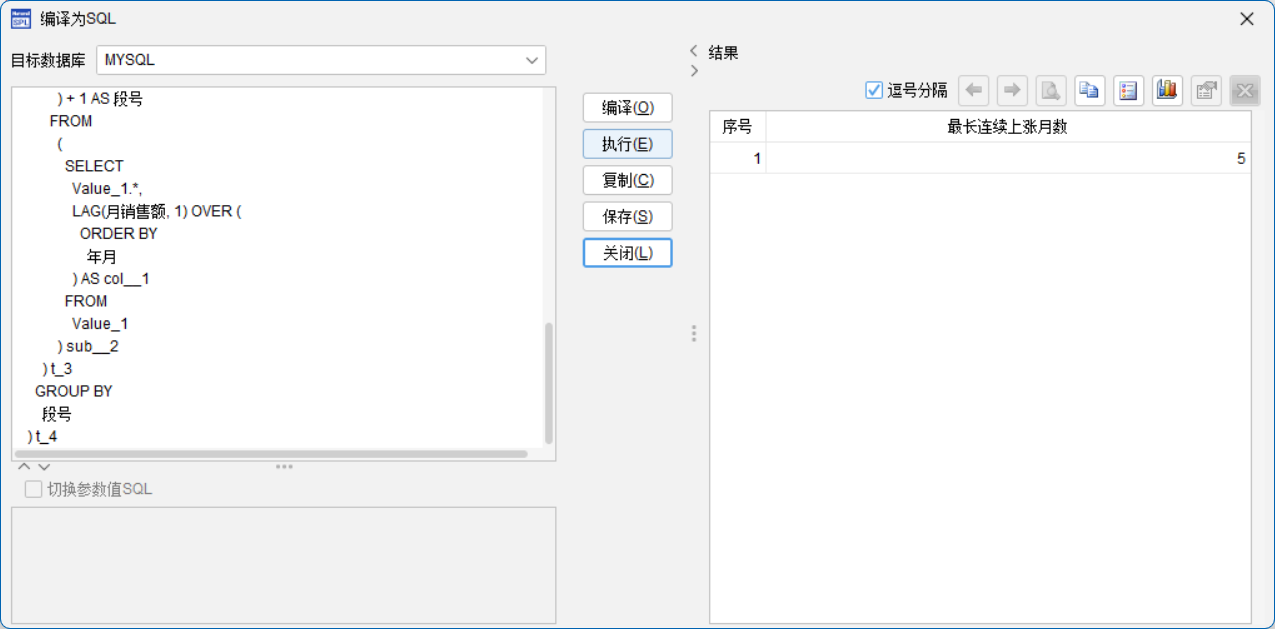1275x629 pixels.
Task: Click the SPL app icon in title bar
Action: tap(20, 19)
